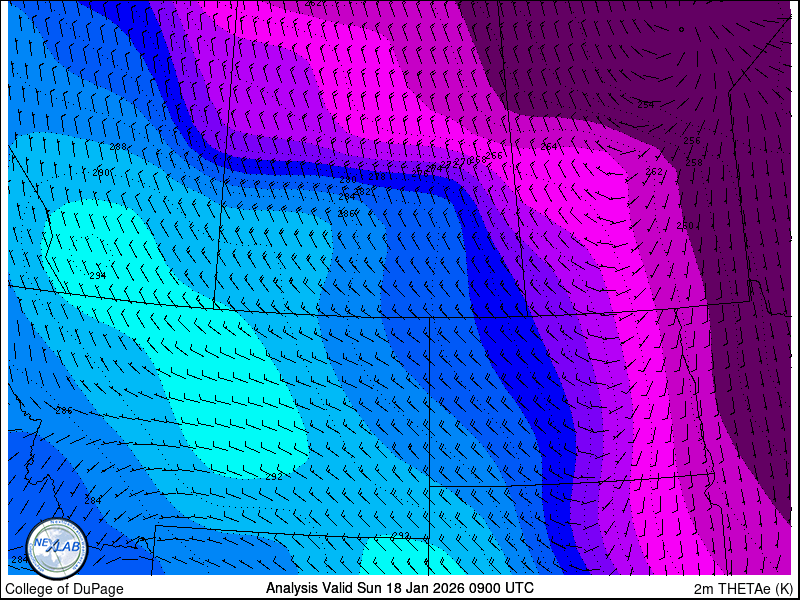Viewport: 800px width, 600px height.
Task: Click the "College of DuPage" caption
Action: 64,589
